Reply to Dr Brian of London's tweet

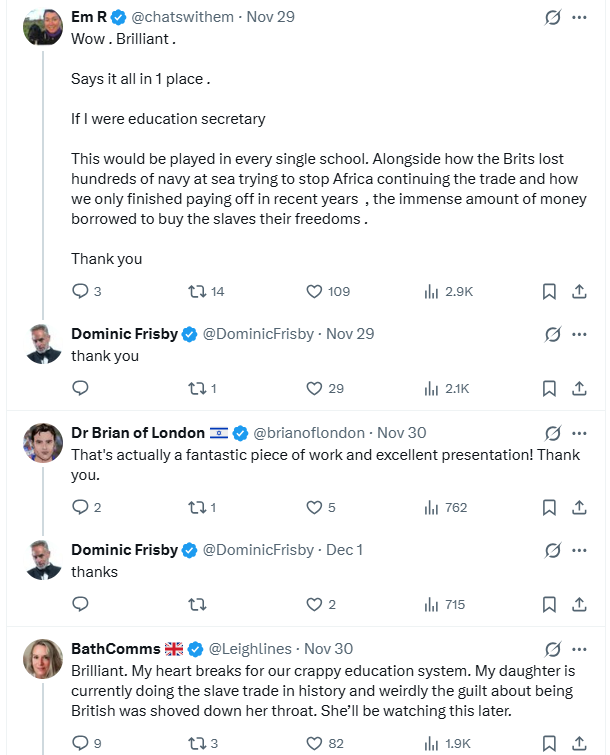click(81, 507)
